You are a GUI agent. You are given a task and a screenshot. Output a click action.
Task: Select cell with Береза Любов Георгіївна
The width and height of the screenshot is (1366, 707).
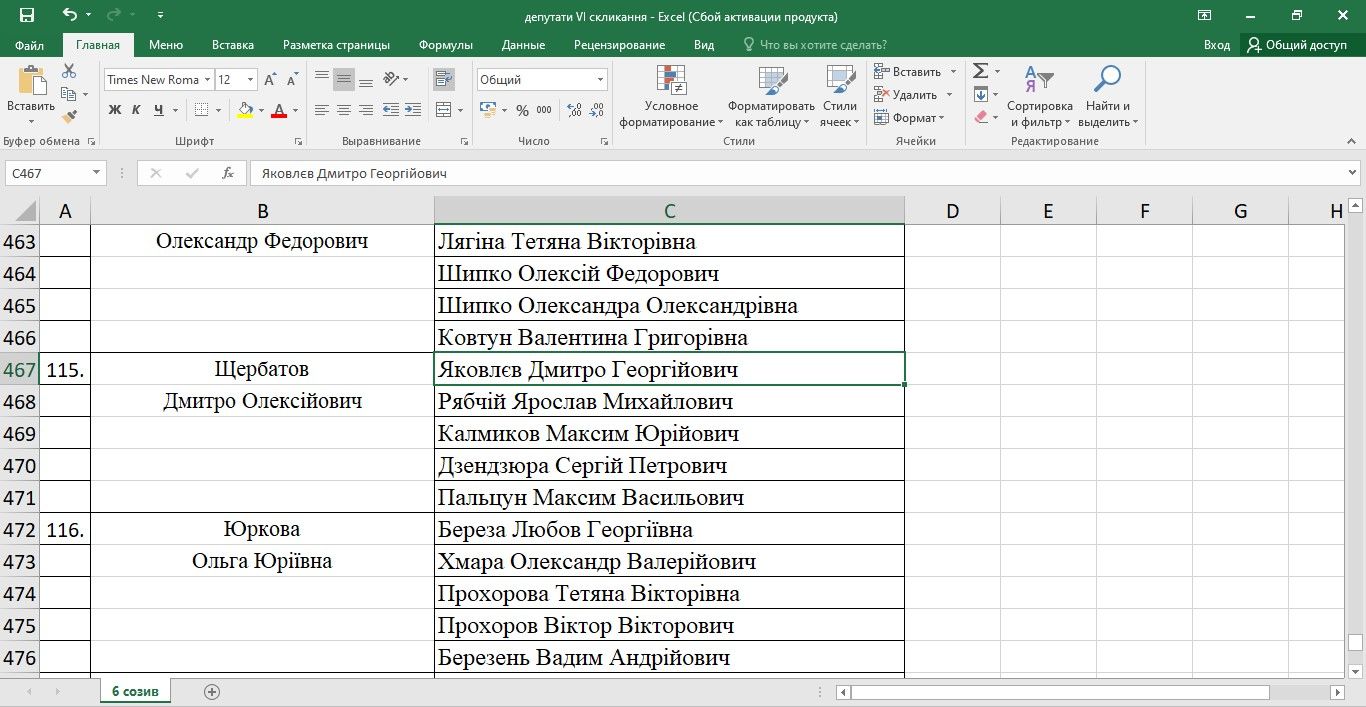pyautogui.click(x=668, y=530)
